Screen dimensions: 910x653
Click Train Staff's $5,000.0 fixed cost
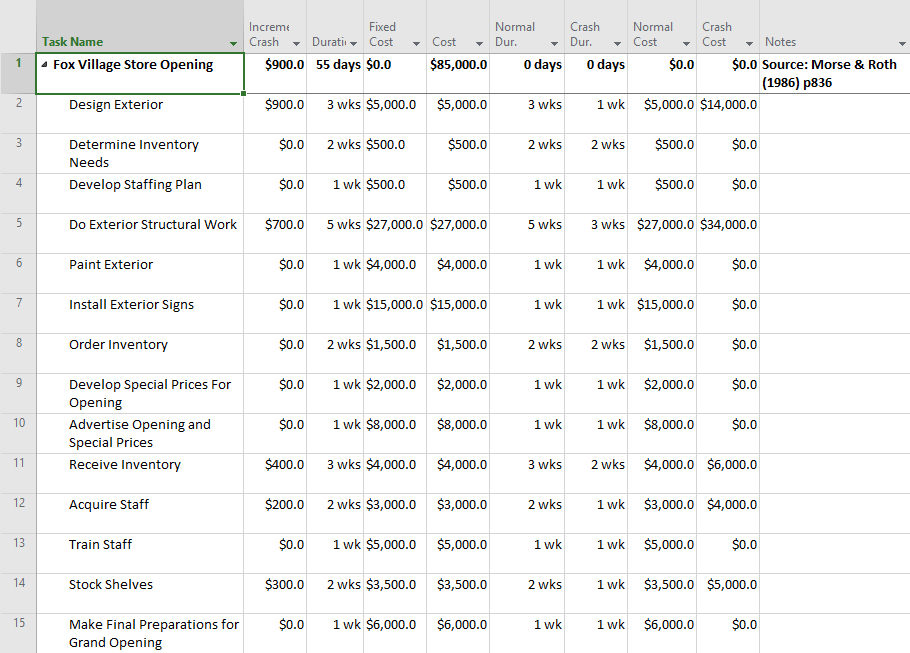point(395,554)
